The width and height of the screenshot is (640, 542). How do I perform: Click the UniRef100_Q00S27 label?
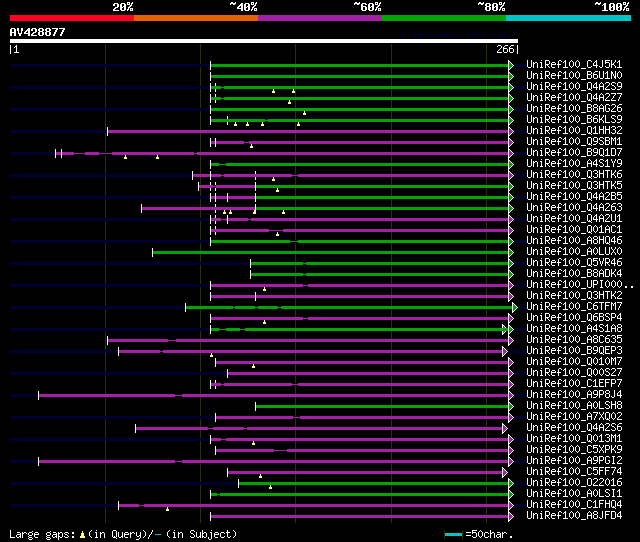(x=574, y=373)
